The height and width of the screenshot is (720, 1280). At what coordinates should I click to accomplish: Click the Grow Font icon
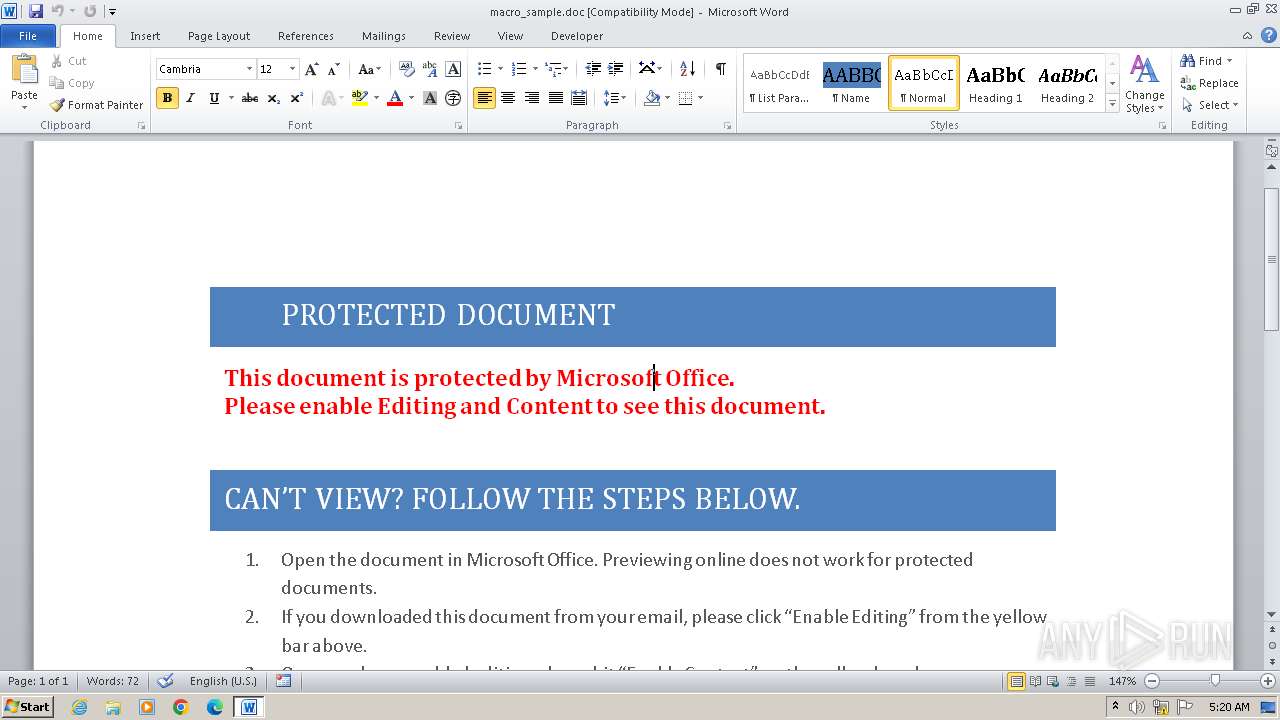tap(312, 69)
